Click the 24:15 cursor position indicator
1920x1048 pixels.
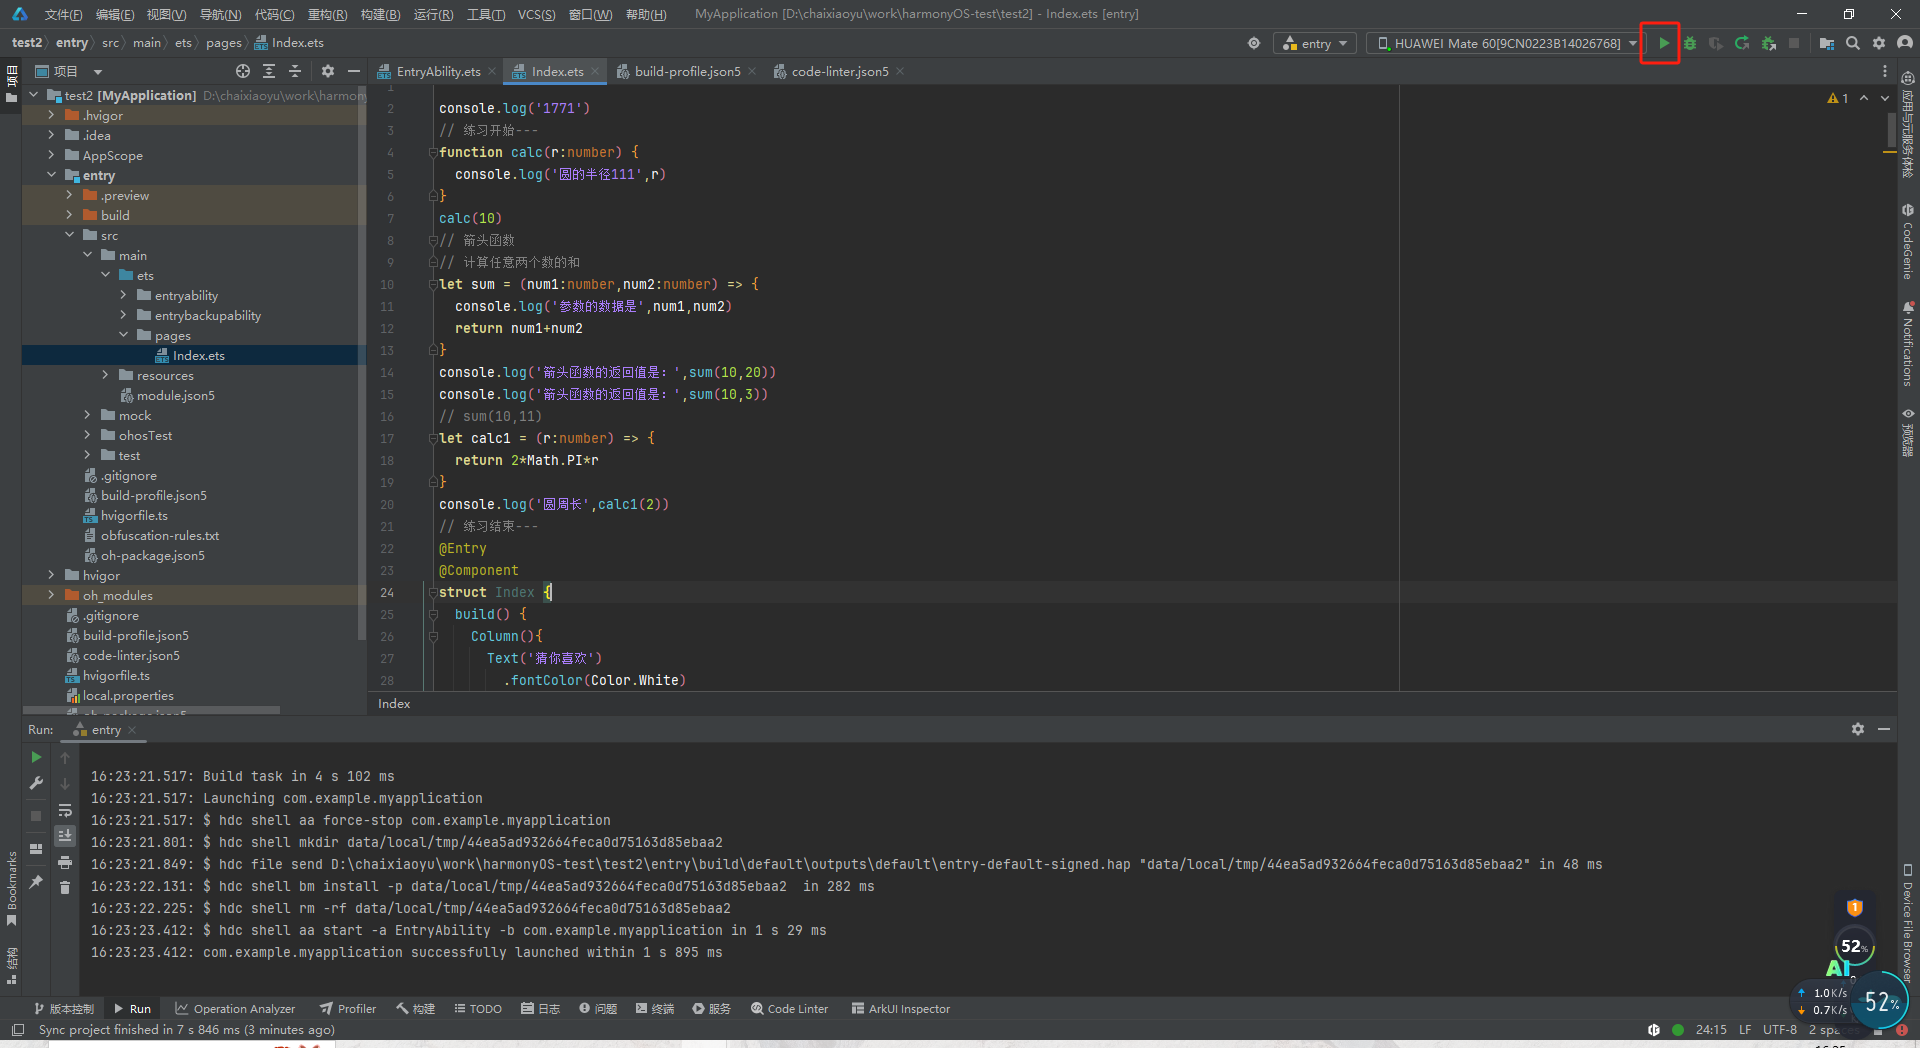(1711, 1029)
